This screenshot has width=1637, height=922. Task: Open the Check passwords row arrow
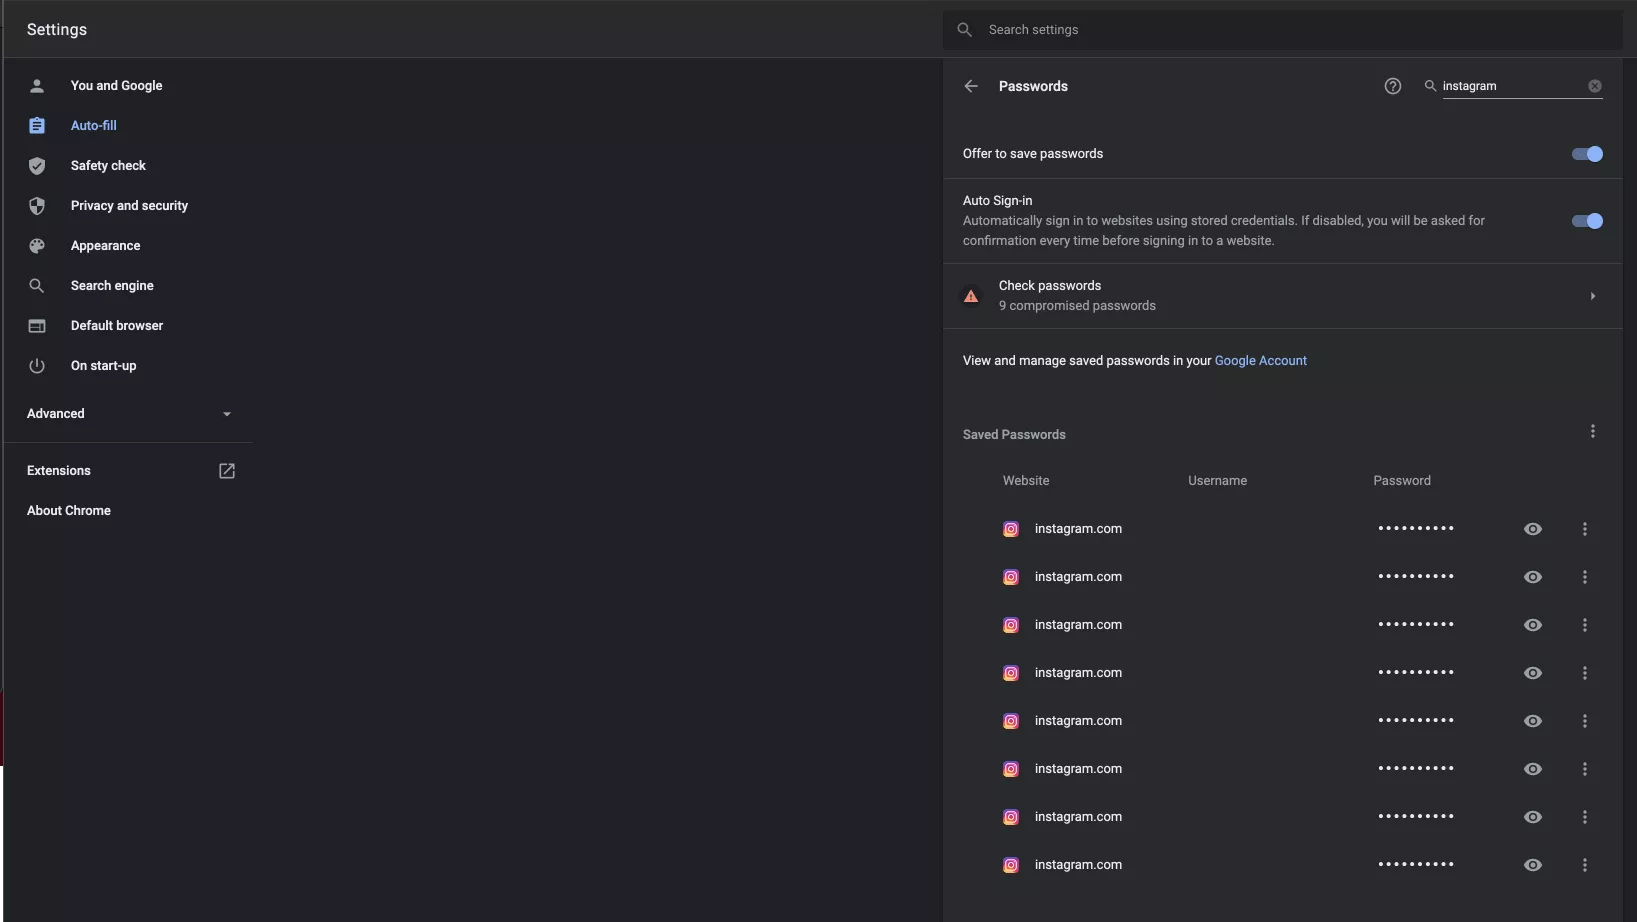(x=1593, y=296)
